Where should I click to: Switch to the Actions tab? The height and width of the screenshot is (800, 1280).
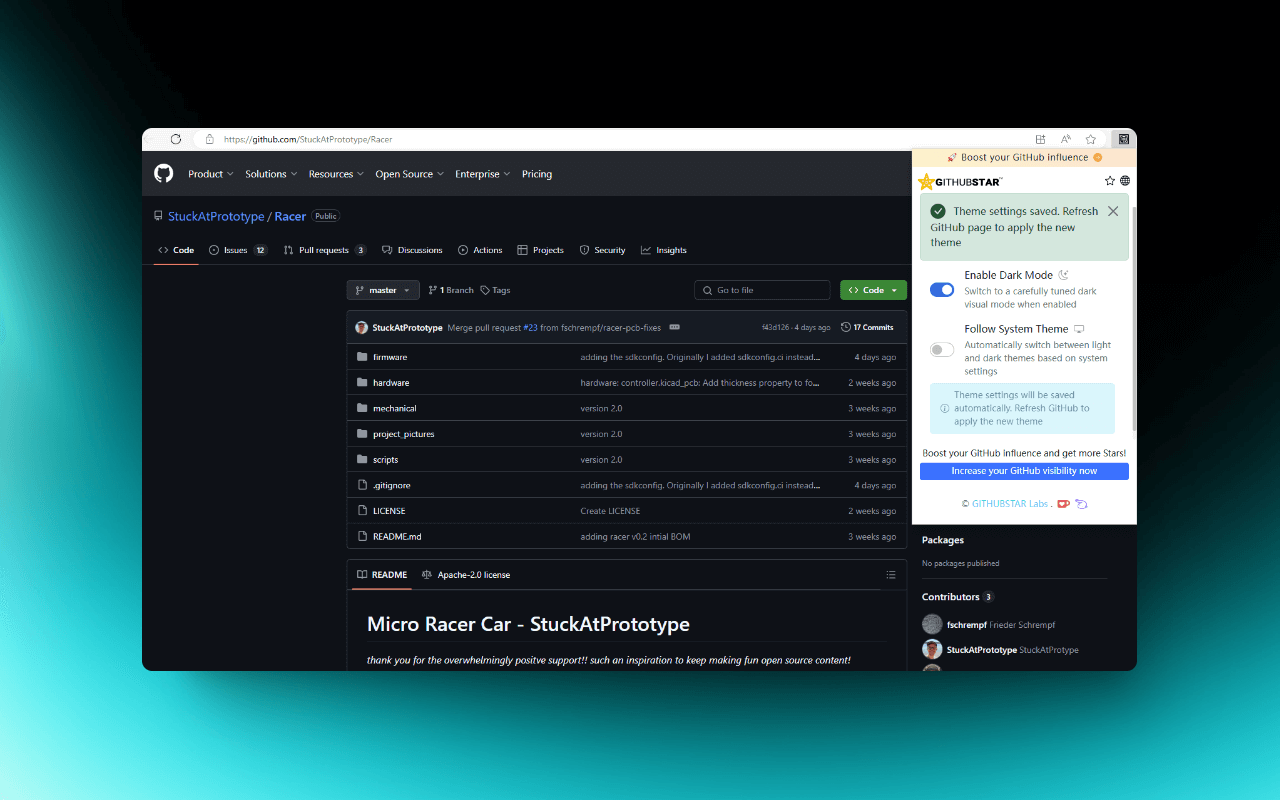(x=480, y=250)
